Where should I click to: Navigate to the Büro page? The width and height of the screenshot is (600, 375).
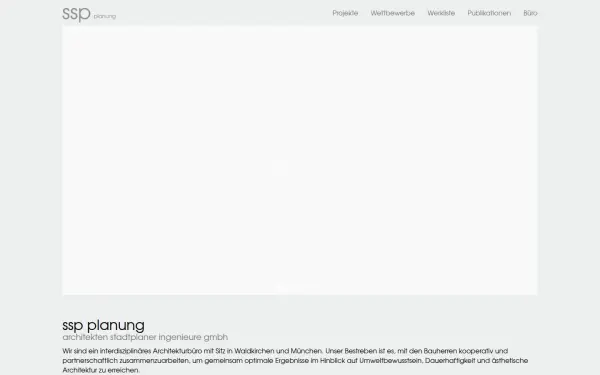[530, 13]
